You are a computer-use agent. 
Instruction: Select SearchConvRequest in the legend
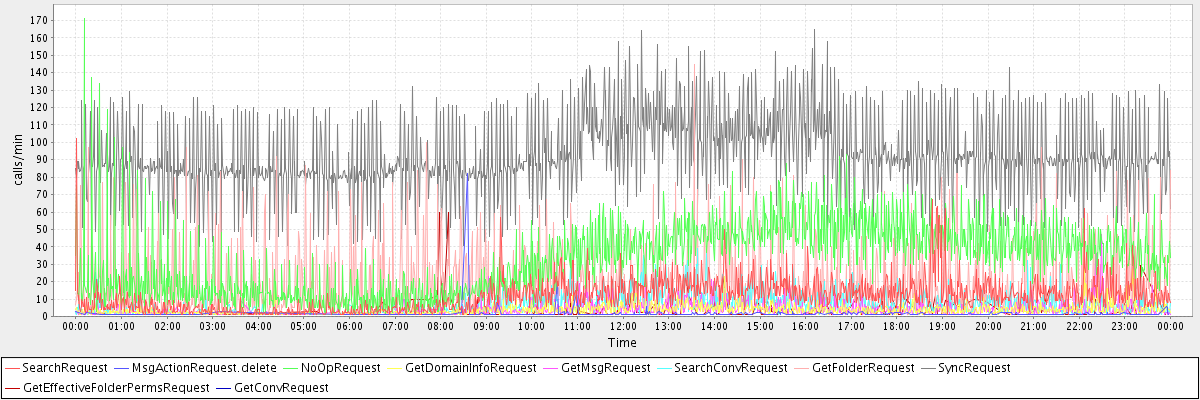tap(730, 368)
